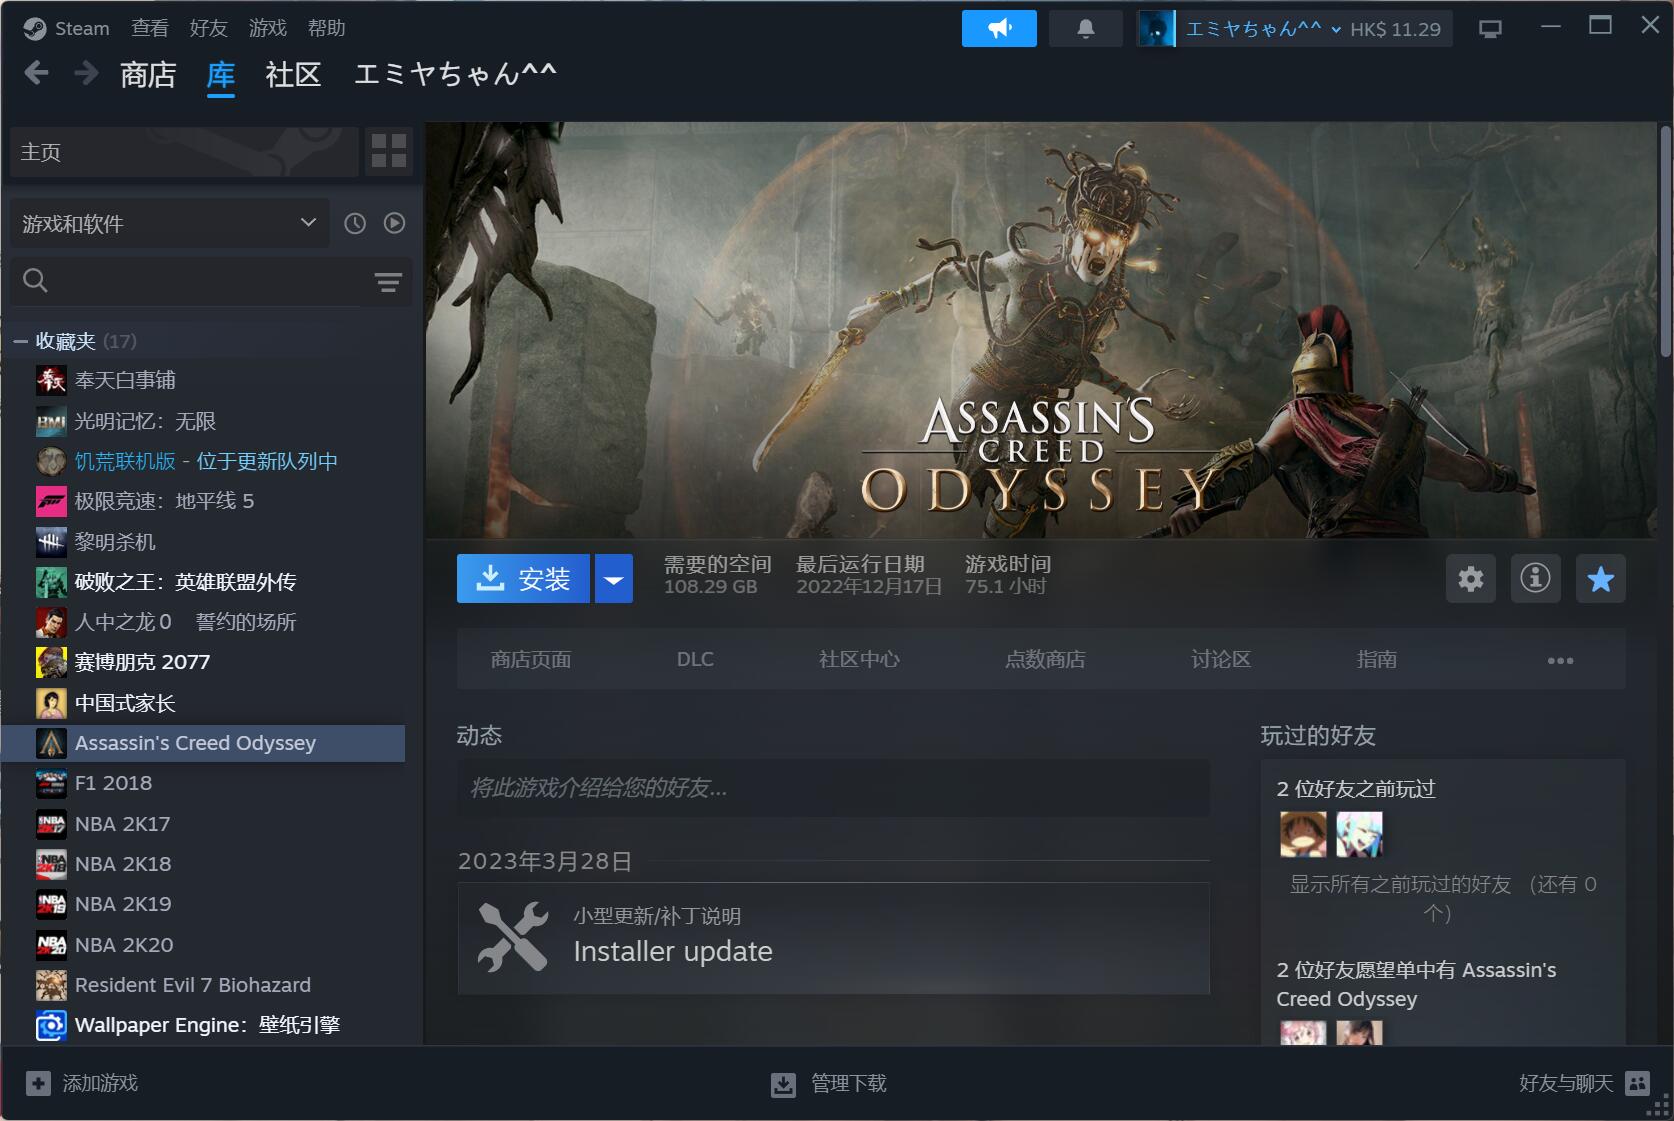Screen dimensions: 1674x1121
Task: Open 管理下载 downloads manager
Action: coord(829,1084)
